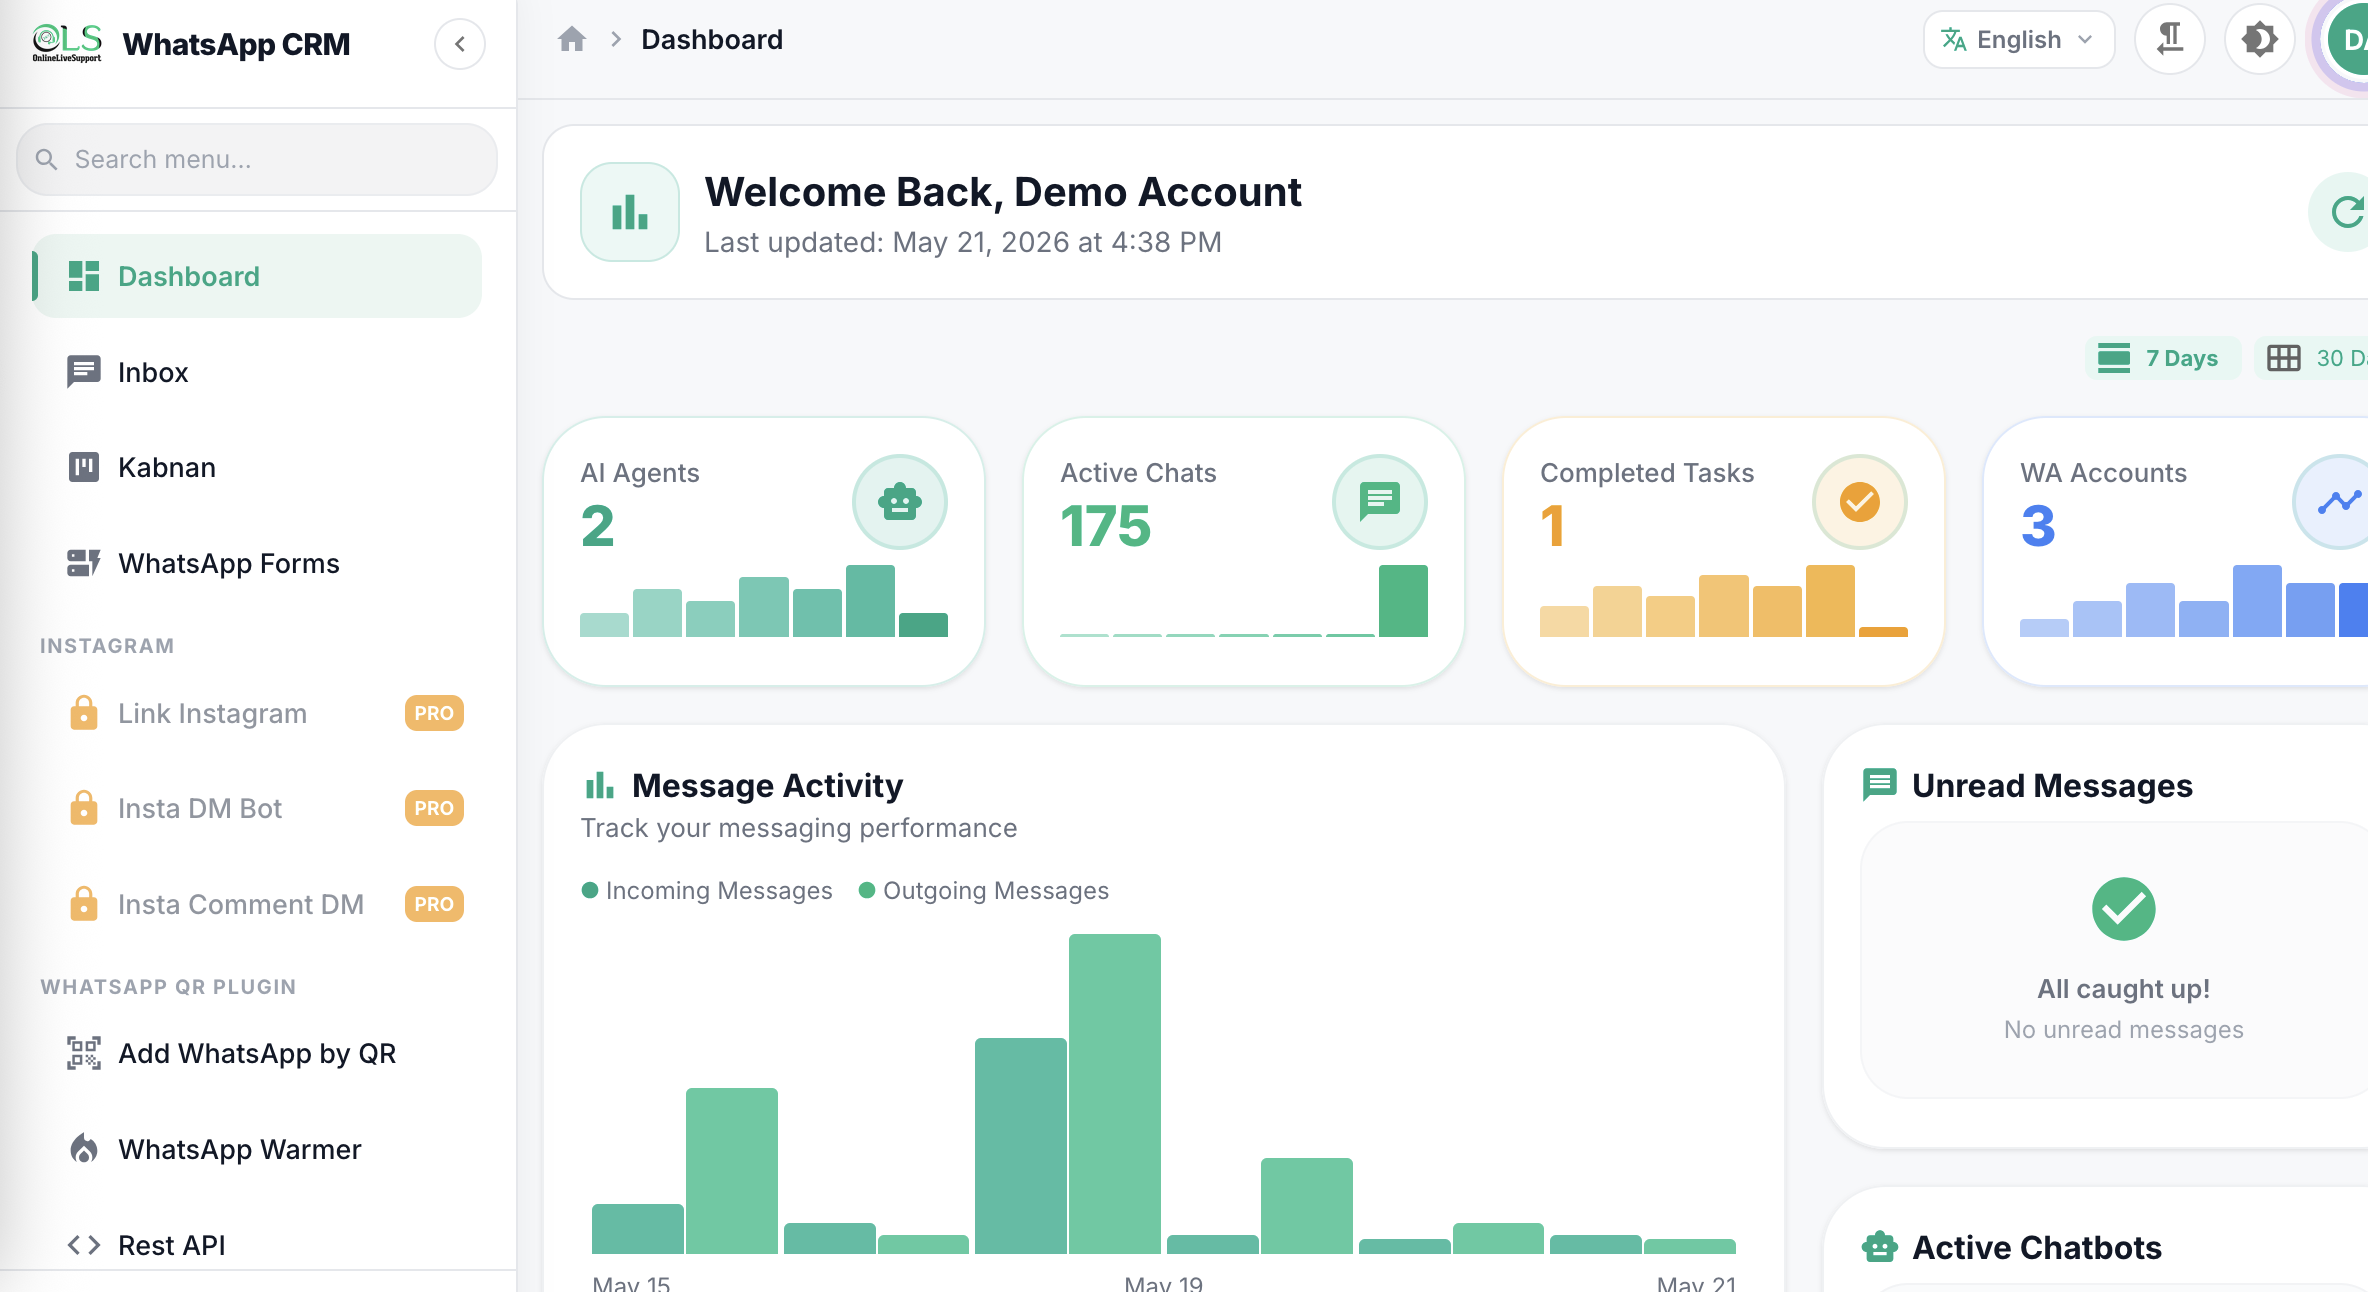Click the PRO badge beside Link Instagram
Viewport: 2368px width, 1292px height.
click(434, 713)
